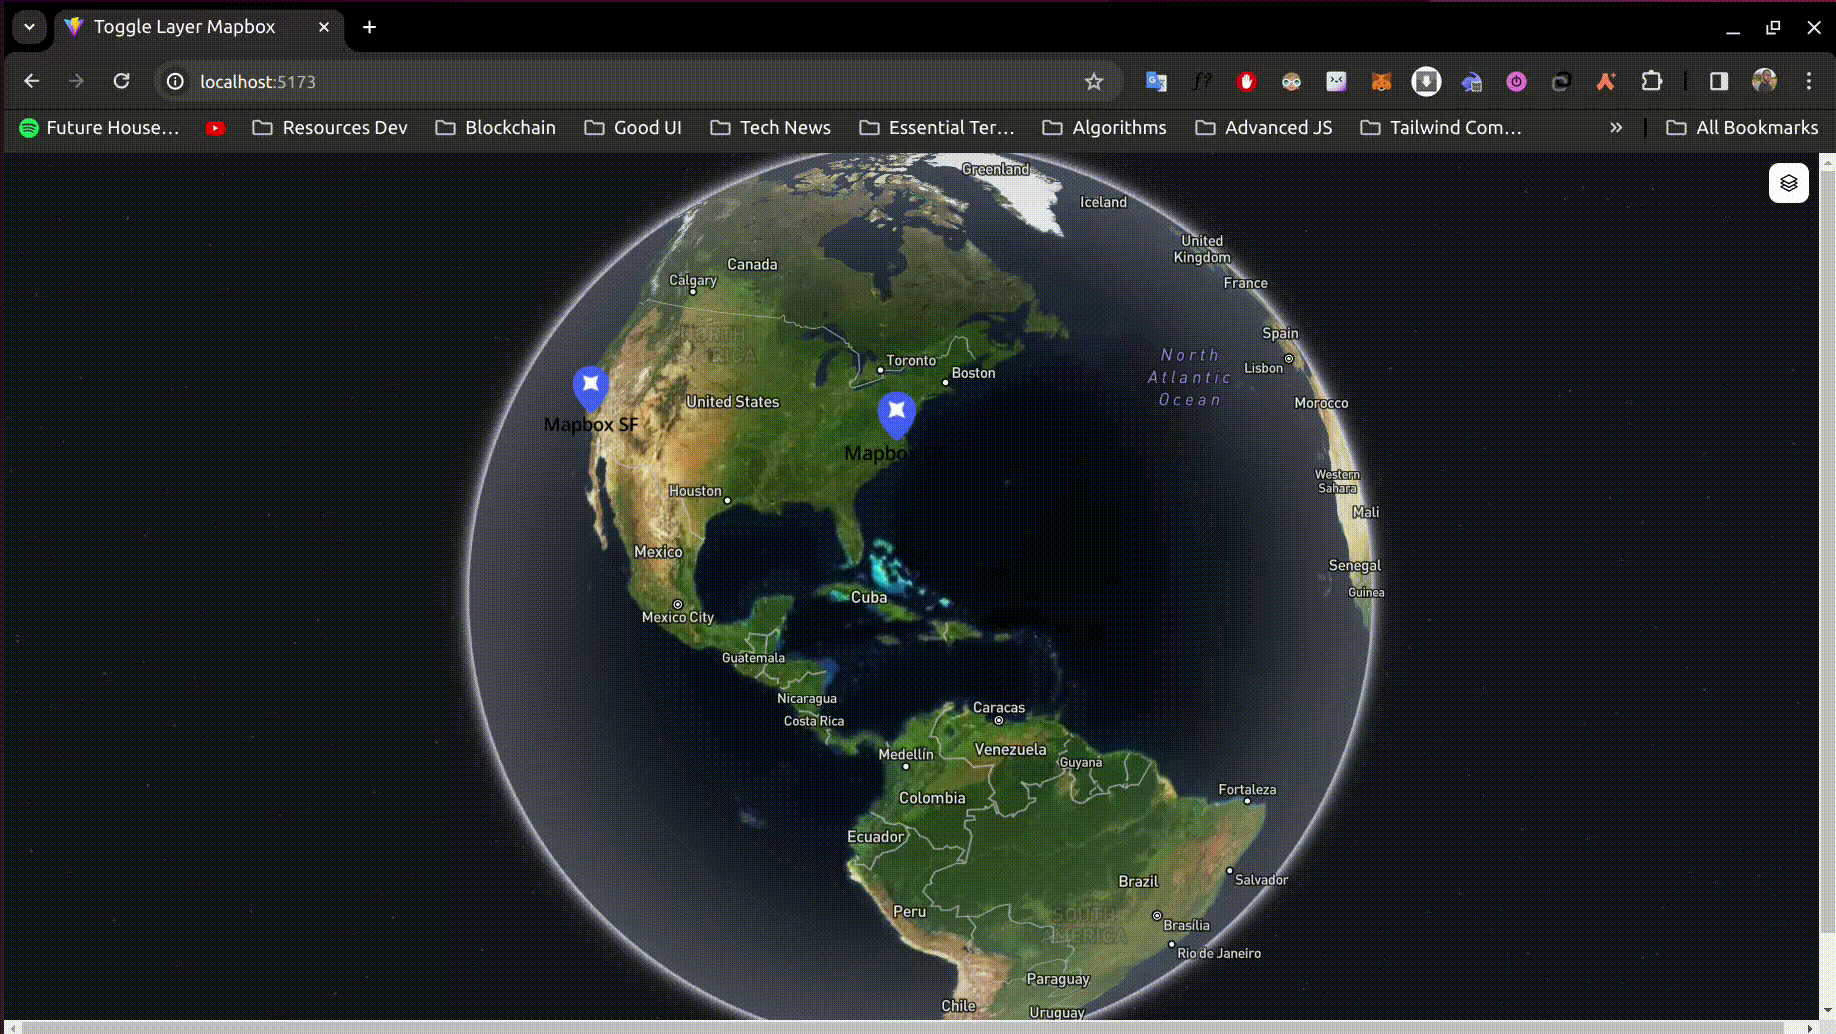Close the Toggle Layer Mapbox tab
The image size is (1836, 1034).
(324, 27)
